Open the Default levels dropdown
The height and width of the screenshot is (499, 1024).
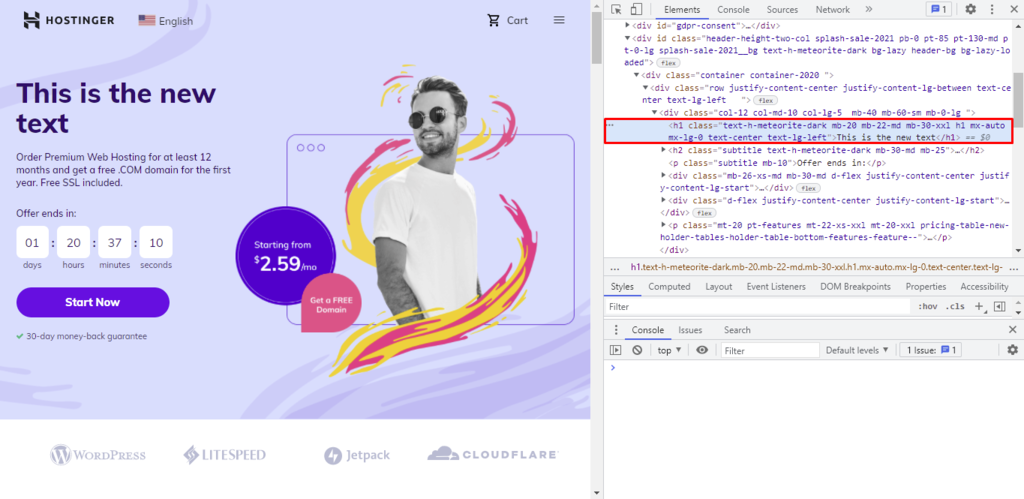click(x=857, y=350)
